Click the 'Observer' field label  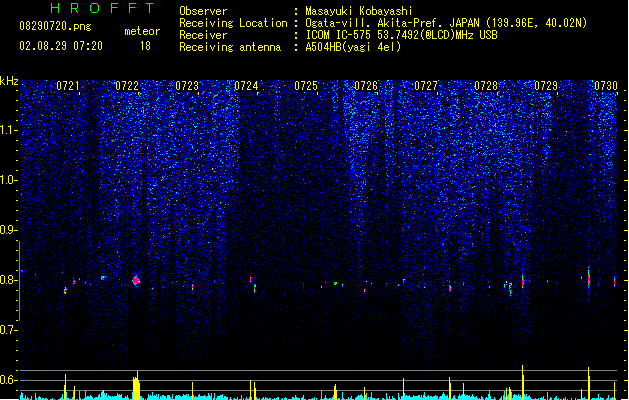[203, 11]
